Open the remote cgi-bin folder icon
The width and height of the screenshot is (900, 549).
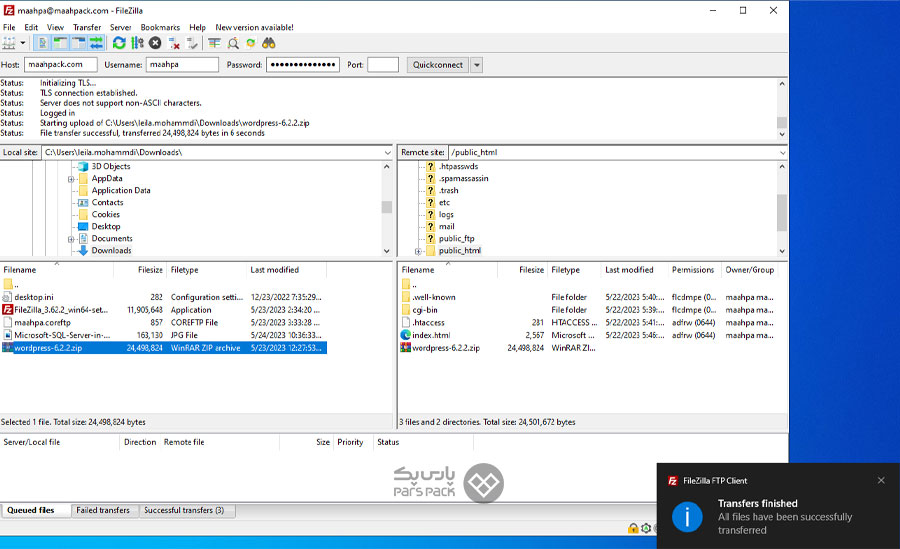pos(406,310)
